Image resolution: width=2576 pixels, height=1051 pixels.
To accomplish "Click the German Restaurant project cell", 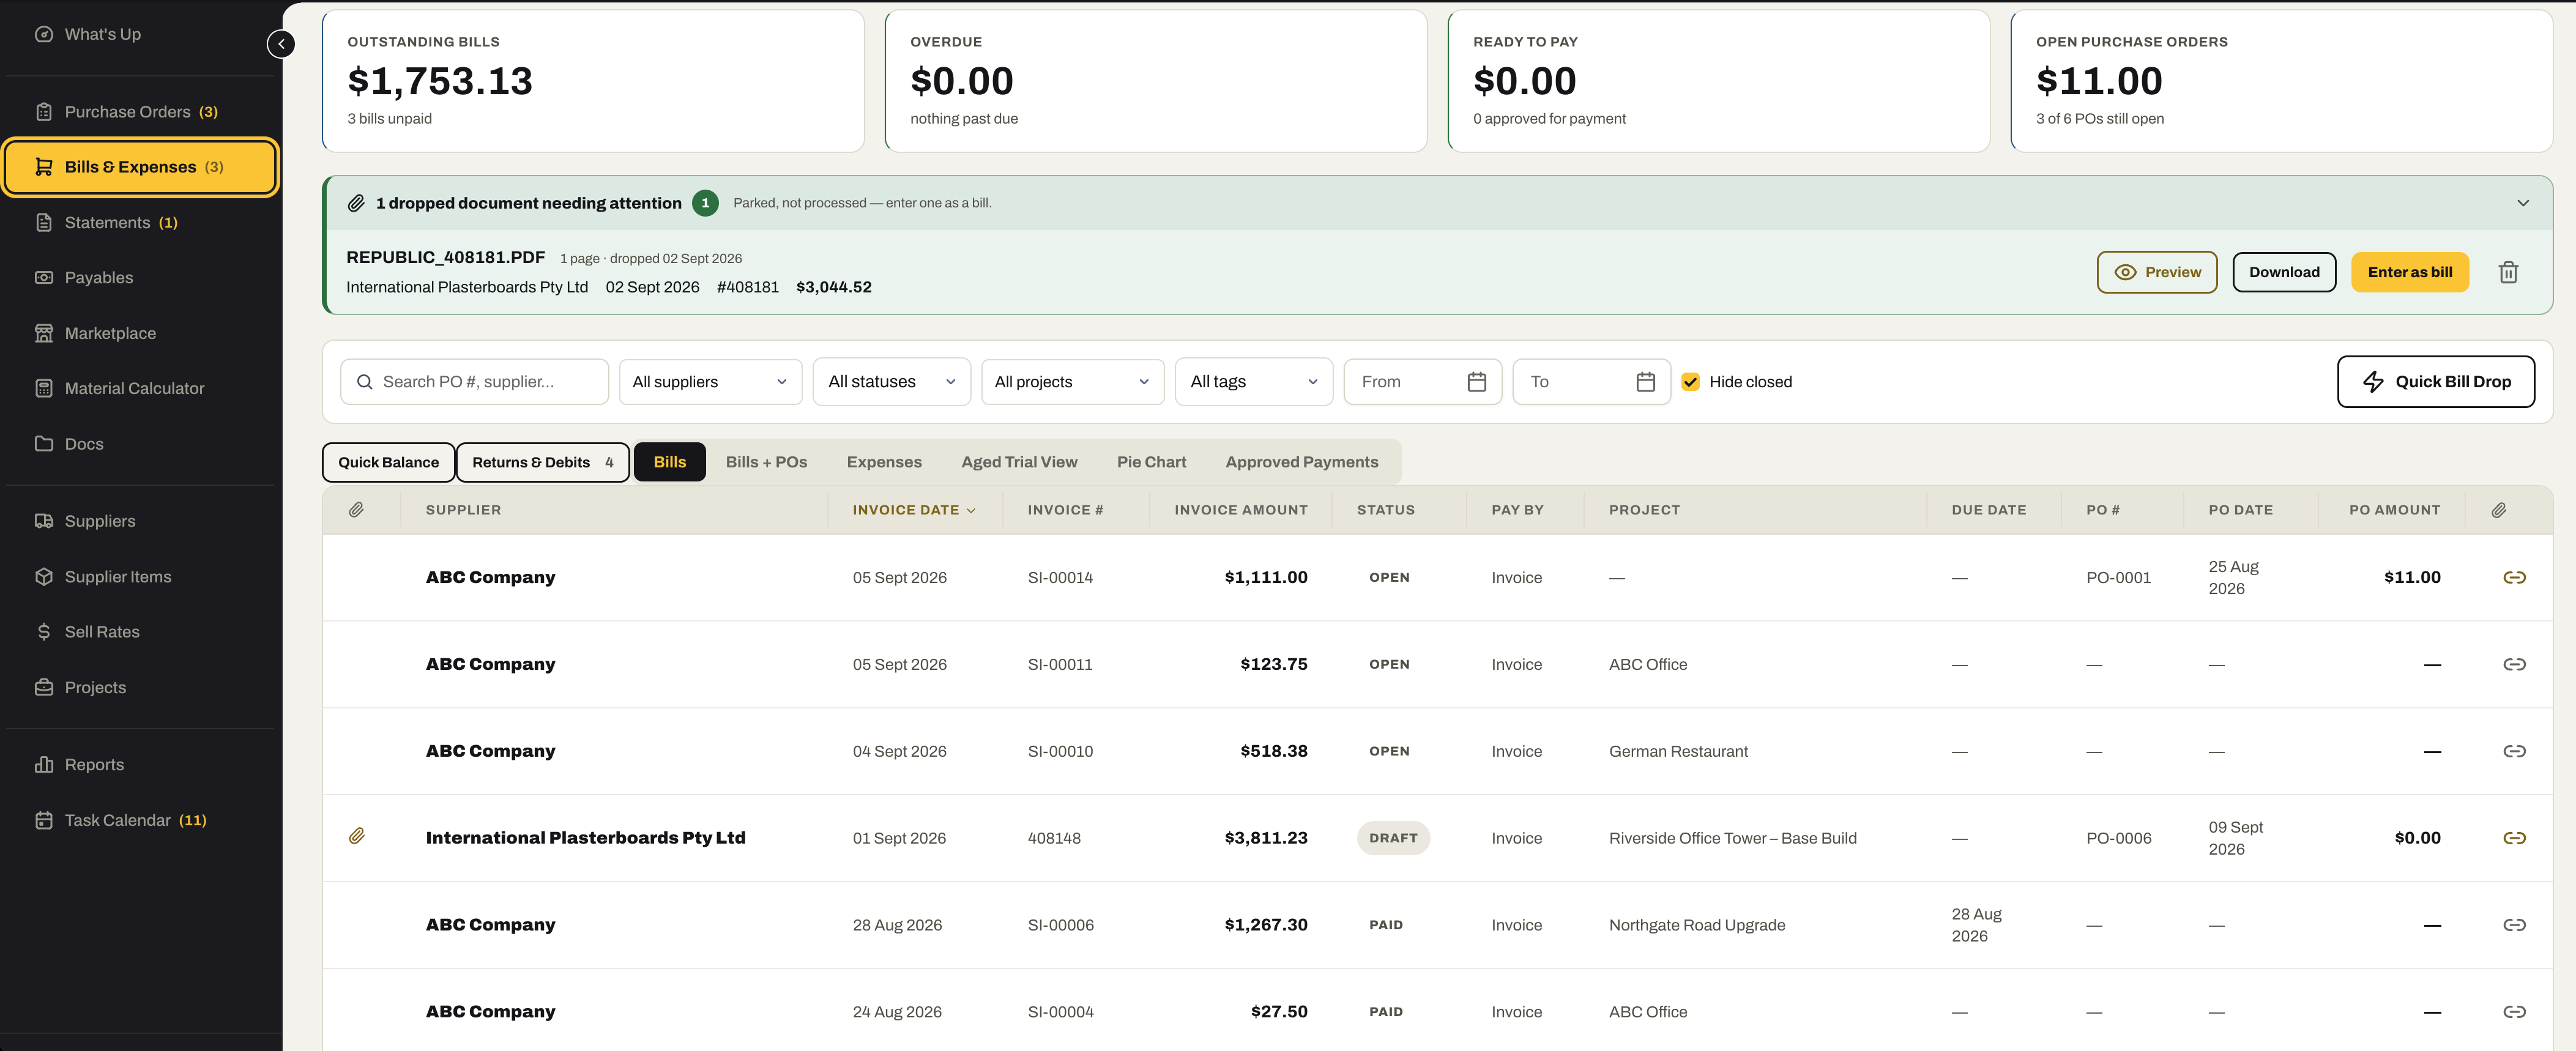I will [x=1678, y=752].
